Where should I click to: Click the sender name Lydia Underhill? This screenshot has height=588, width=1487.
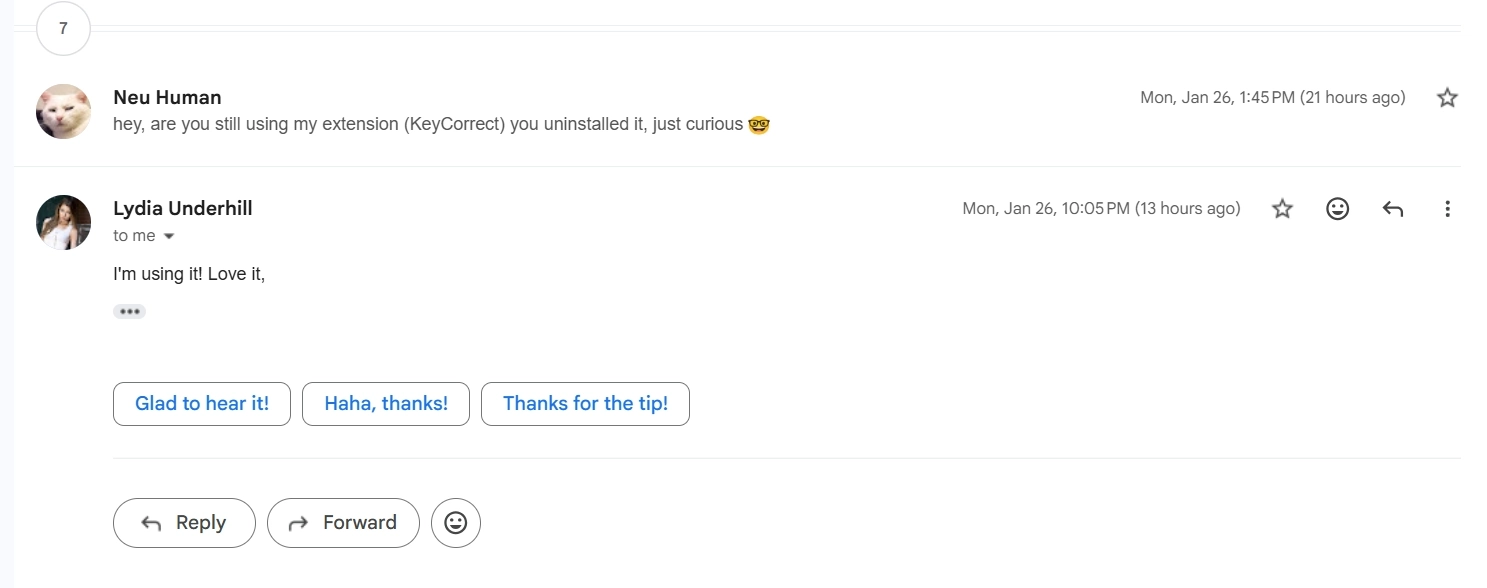coord(183,208)
